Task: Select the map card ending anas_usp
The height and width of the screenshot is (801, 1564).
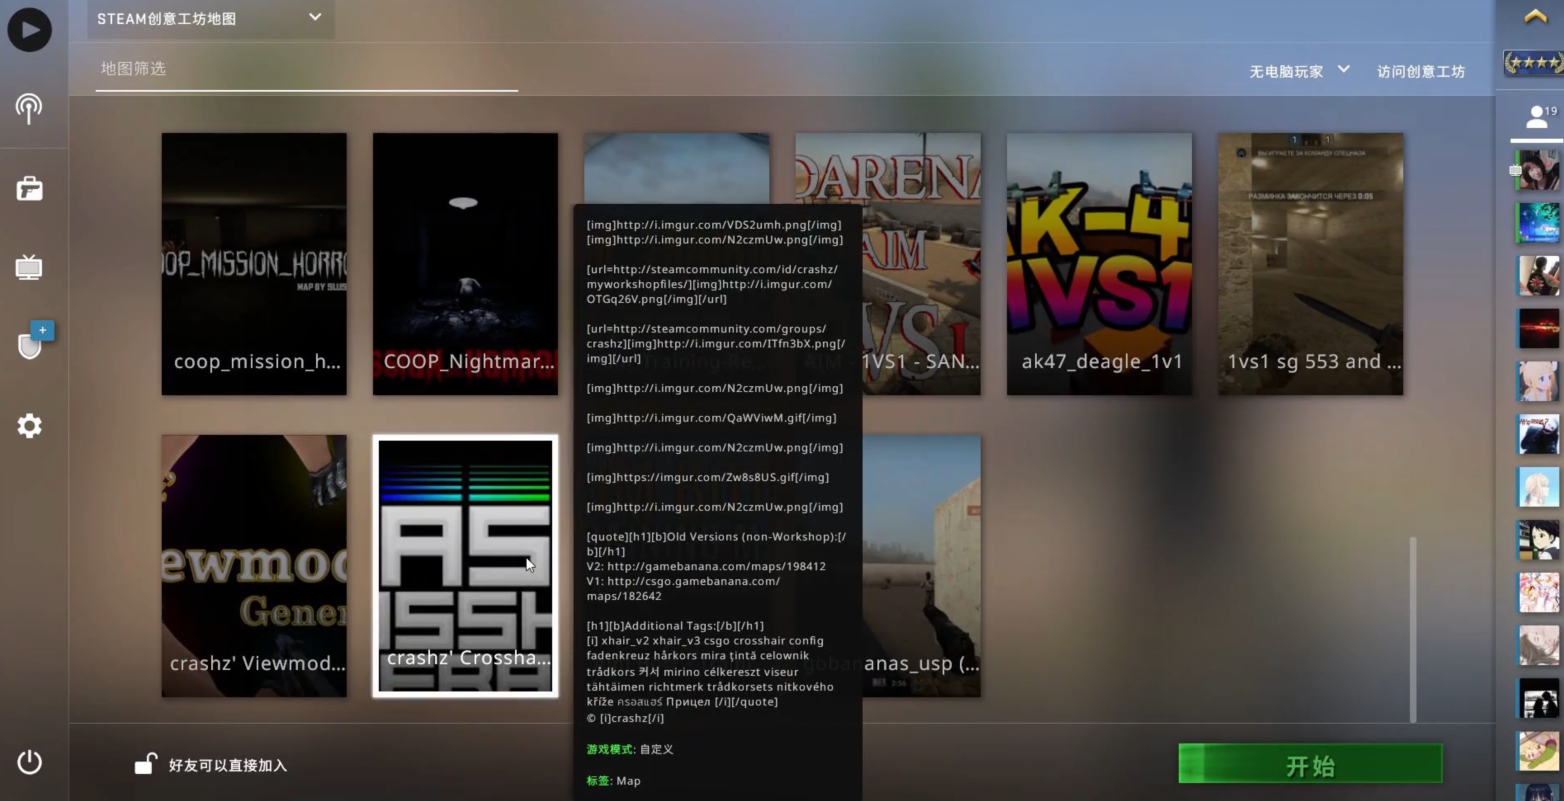Action: point(921,566)
